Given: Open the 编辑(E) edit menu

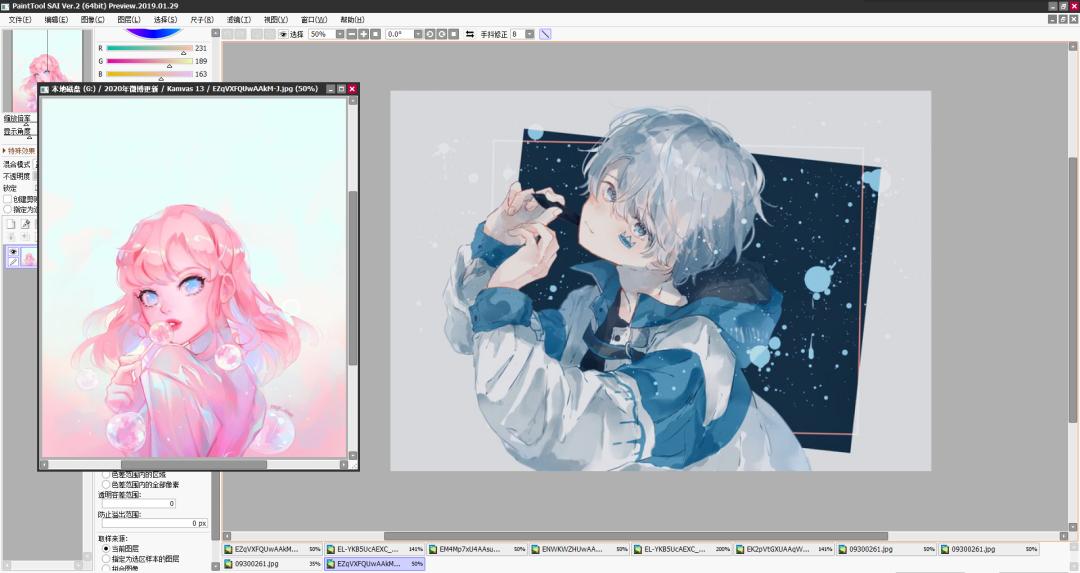Looking at the screenshot, I should [56, 20].
